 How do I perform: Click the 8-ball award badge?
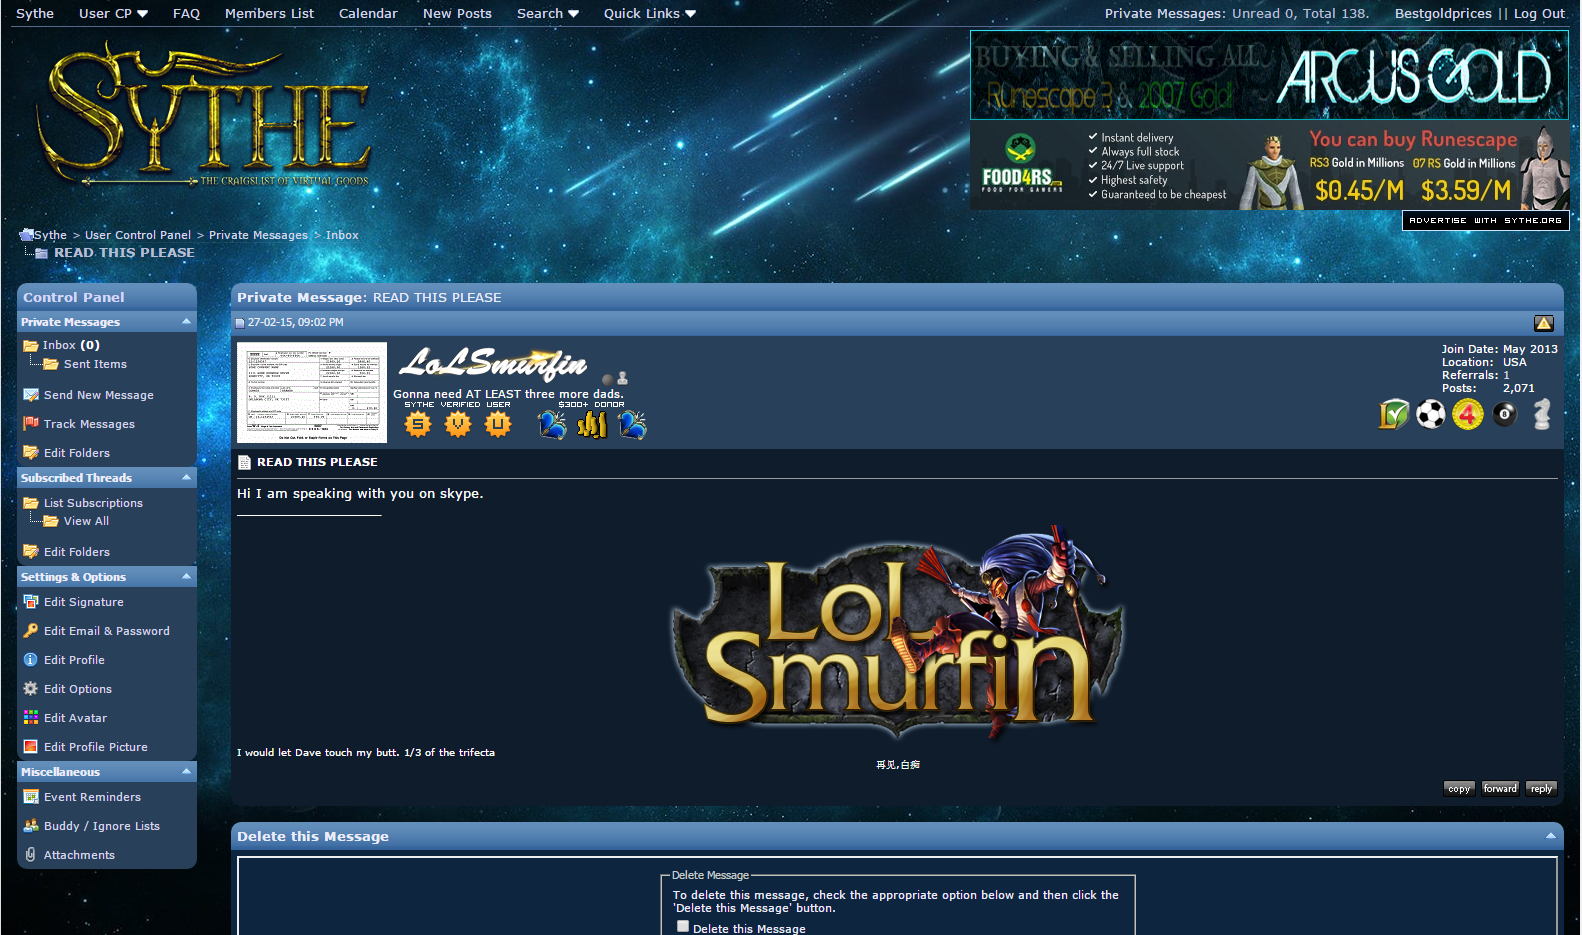(1505, 414)
